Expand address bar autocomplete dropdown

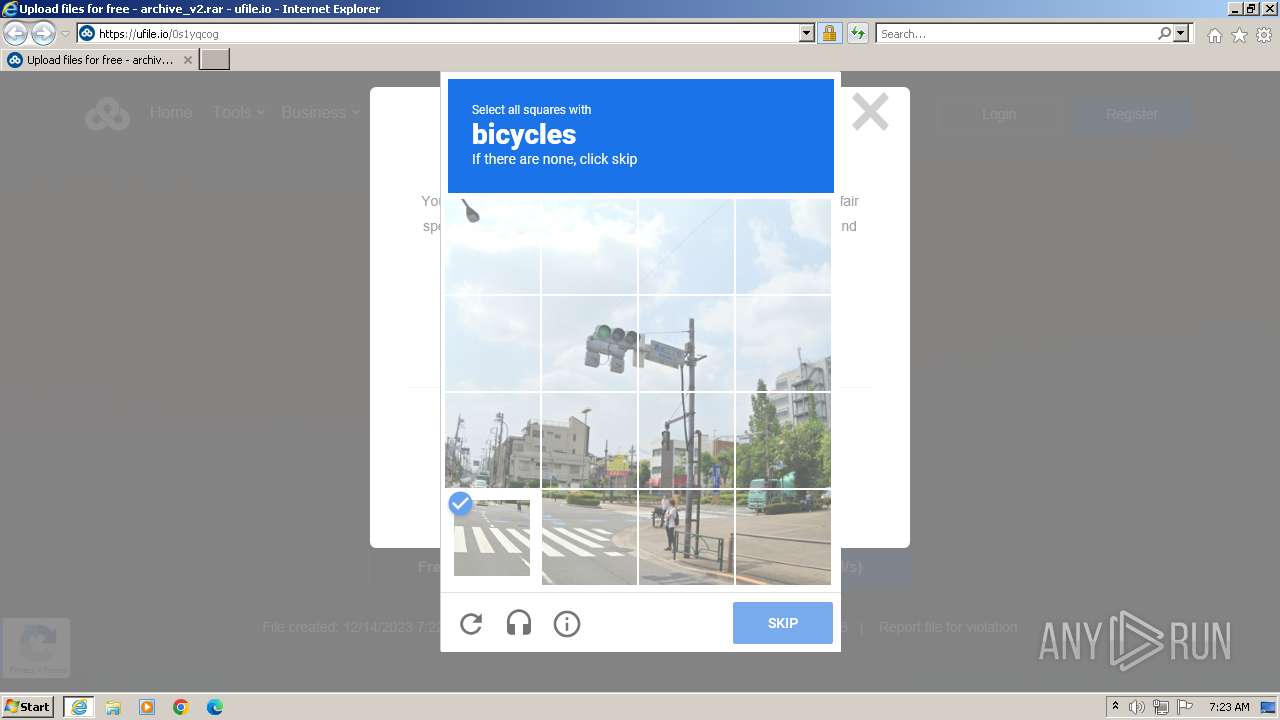(x=807, y=33)
